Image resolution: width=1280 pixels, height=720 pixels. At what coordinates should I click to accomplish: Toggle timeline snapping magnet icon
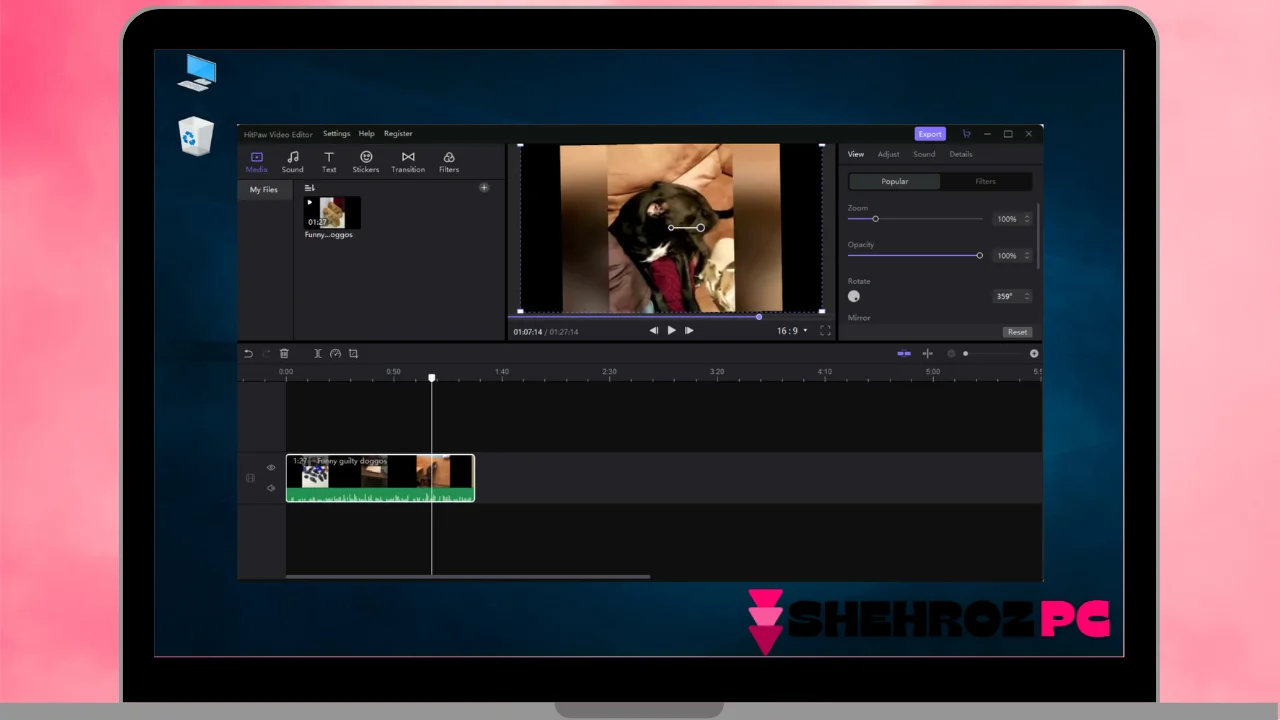904,353
